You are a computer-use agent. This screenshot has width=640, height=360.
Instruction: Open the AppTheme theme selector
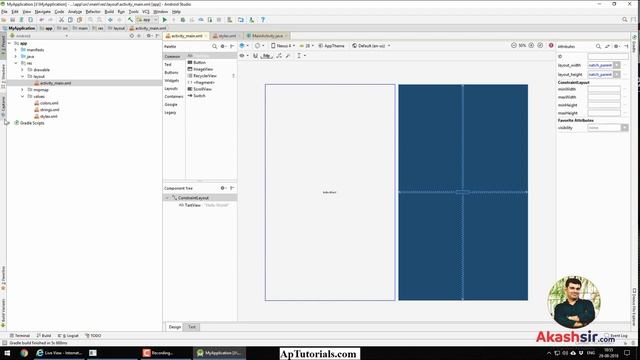click(x=331, y=46)
